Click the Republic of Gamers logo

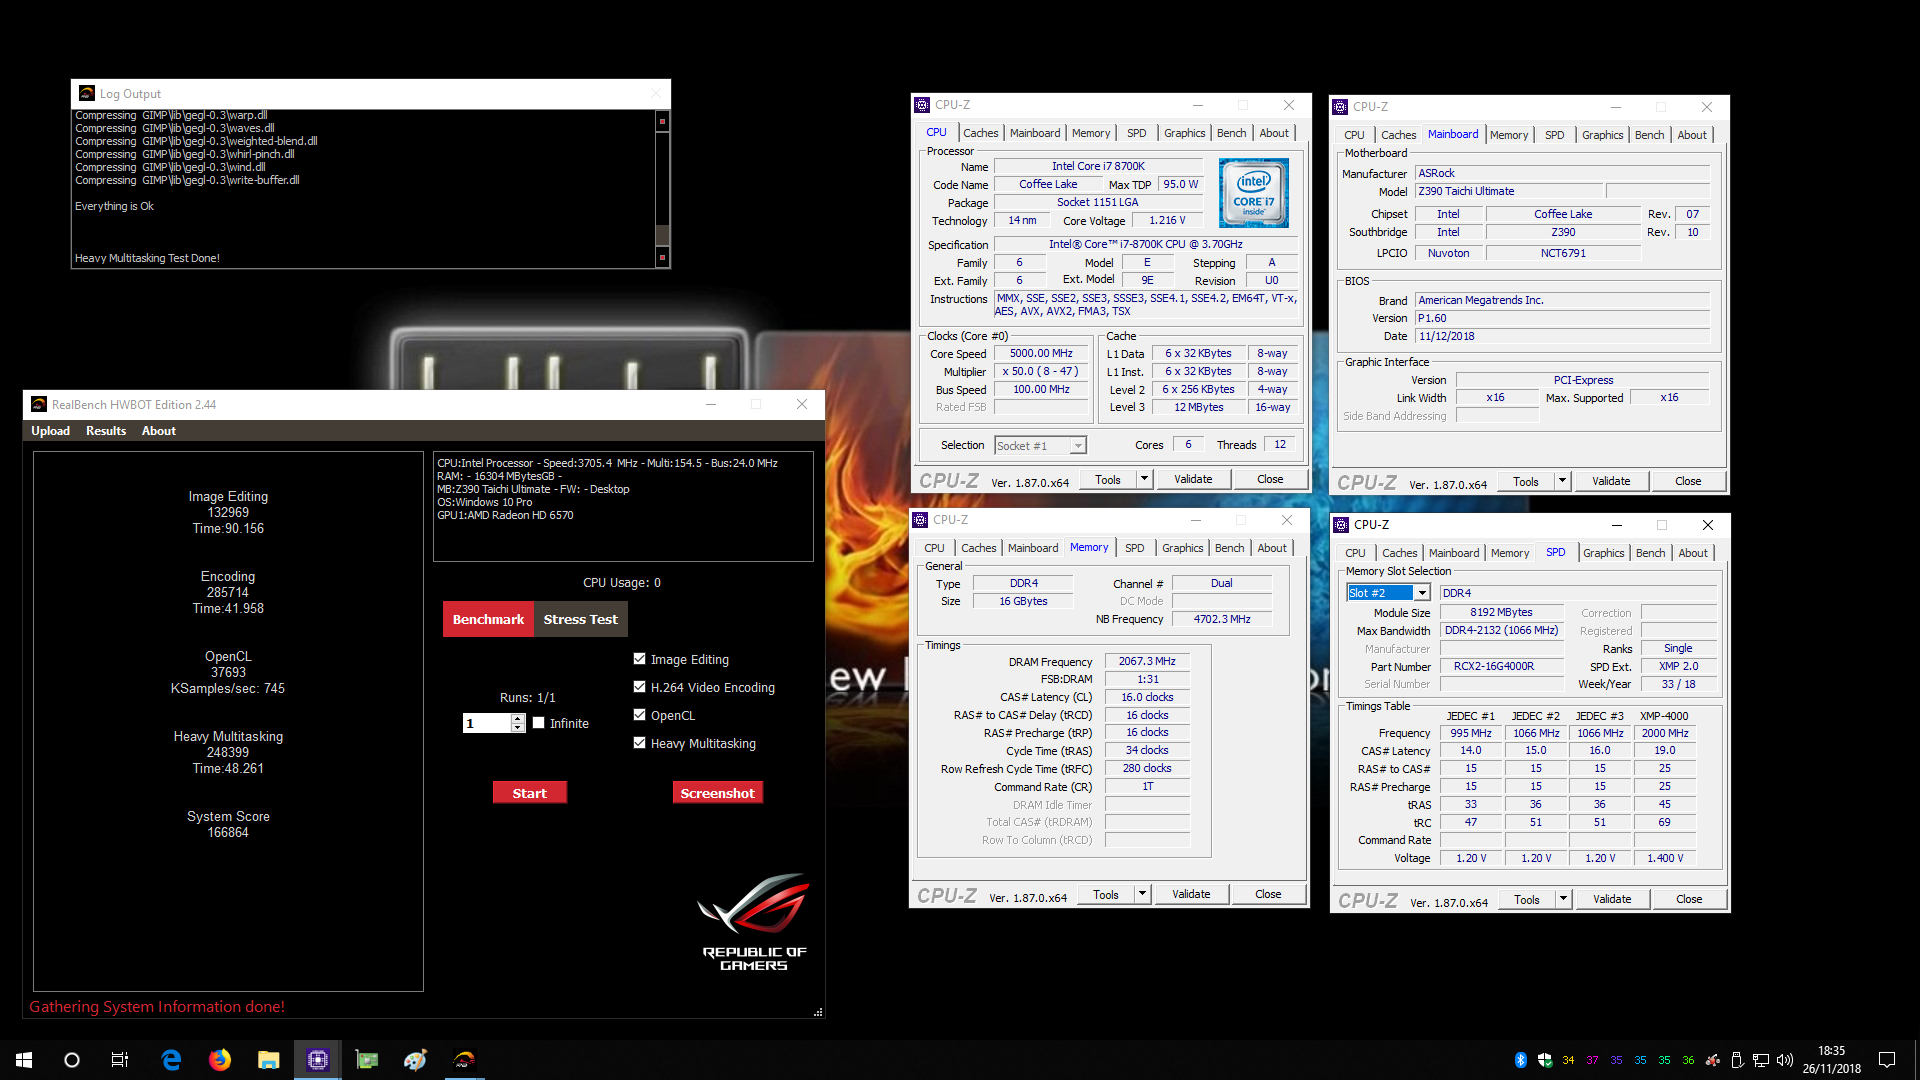pos(754,922)
